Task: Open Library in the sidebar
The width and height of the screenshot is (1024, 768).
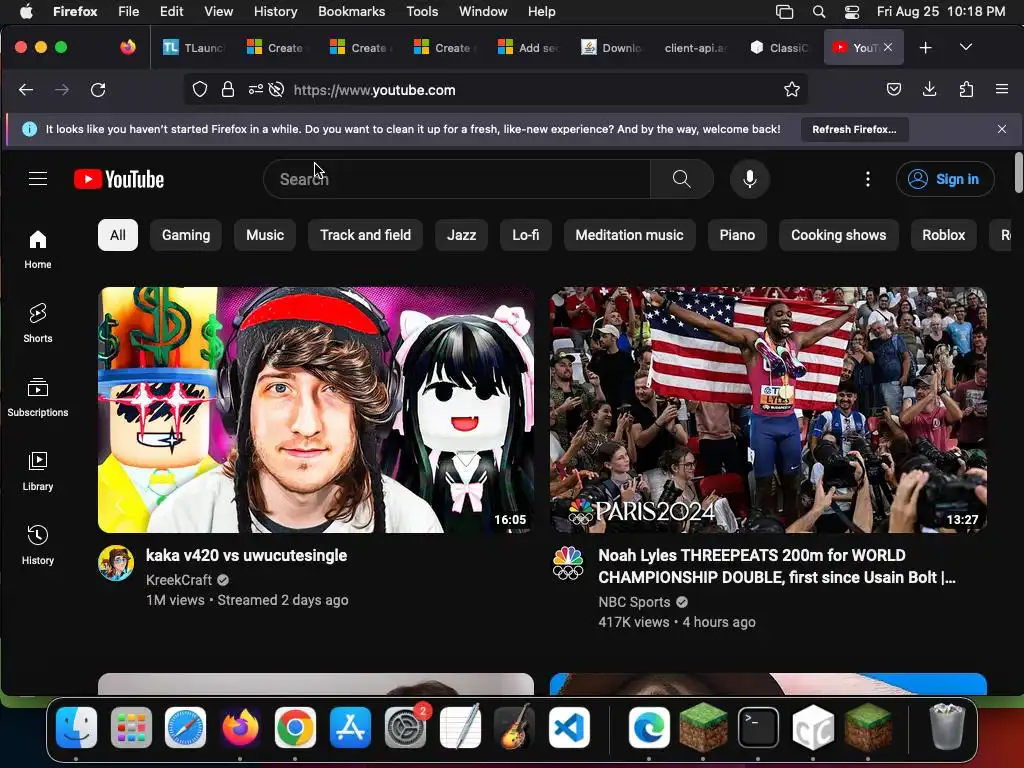Action: (38, 471)
